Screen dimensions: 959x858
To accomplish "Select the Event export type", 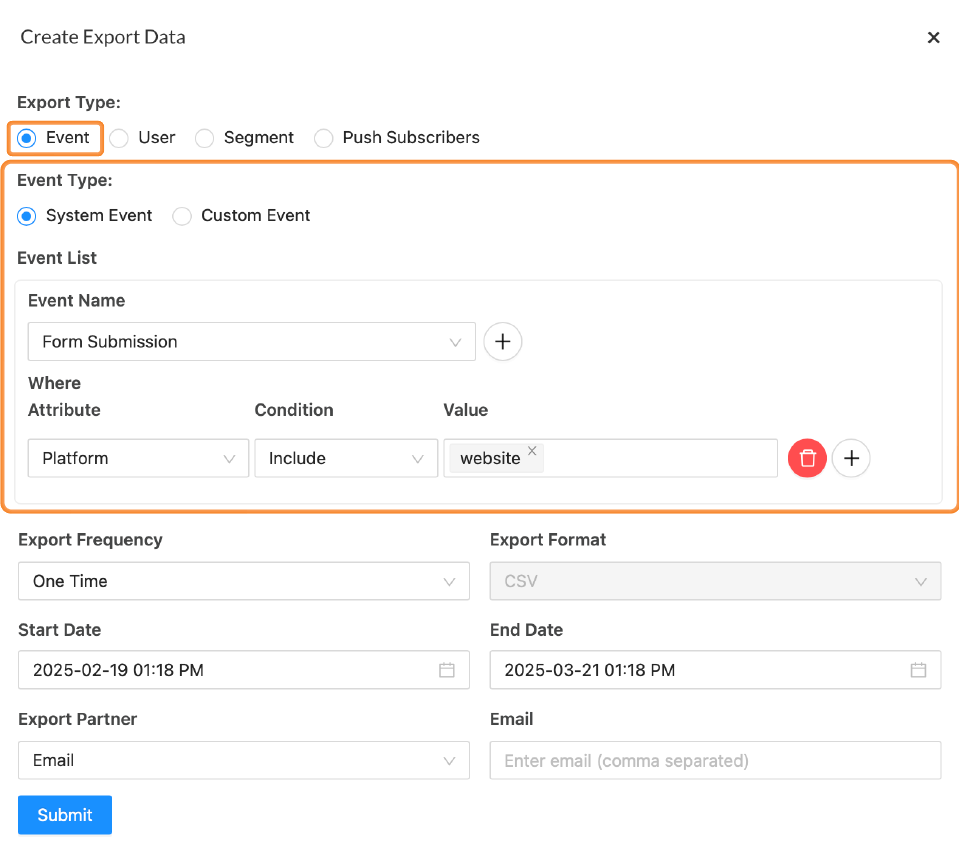I will point(27,138).
